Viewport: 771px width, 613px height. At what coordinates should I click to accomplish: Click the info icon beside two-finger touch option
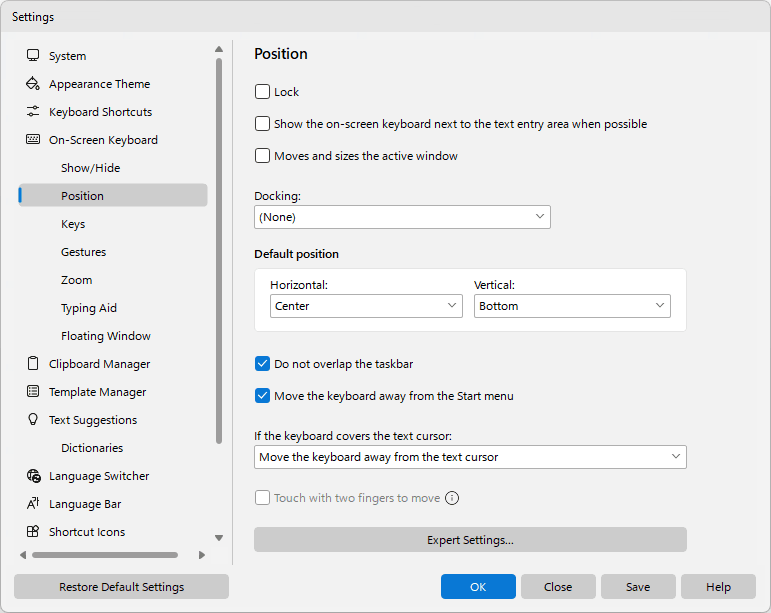tap(452, 498)
